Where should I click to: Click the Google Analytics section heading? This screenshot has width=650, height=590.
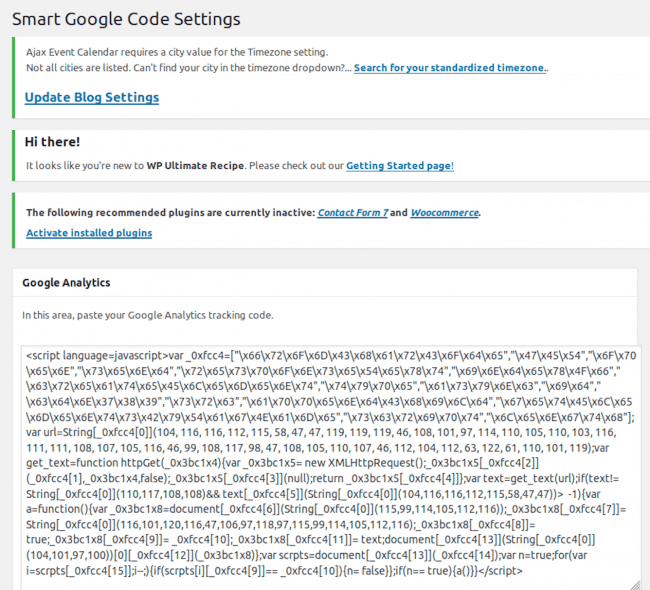pyautogui.click(x=66, y=282)
